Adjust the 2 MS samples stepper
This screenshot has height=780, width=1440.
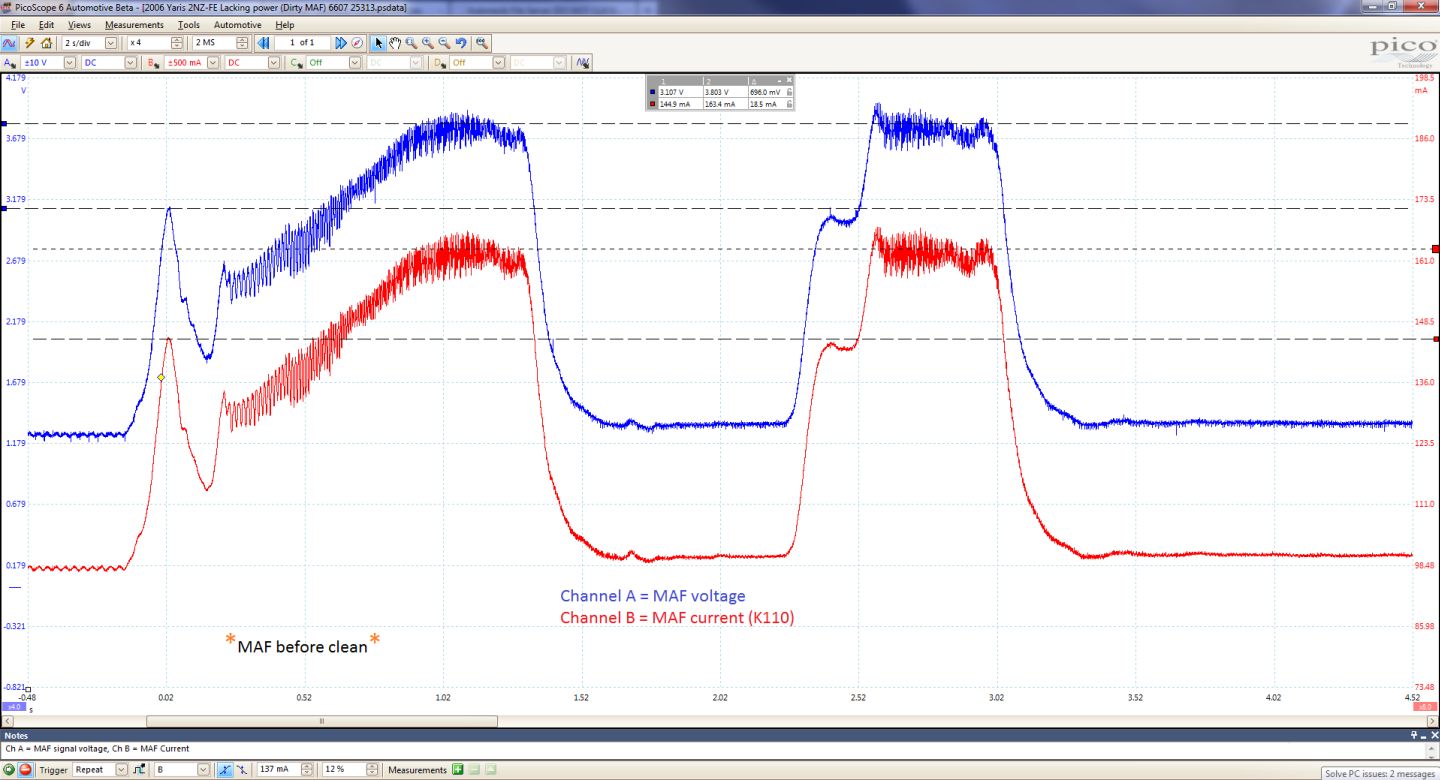coord(242,43)
